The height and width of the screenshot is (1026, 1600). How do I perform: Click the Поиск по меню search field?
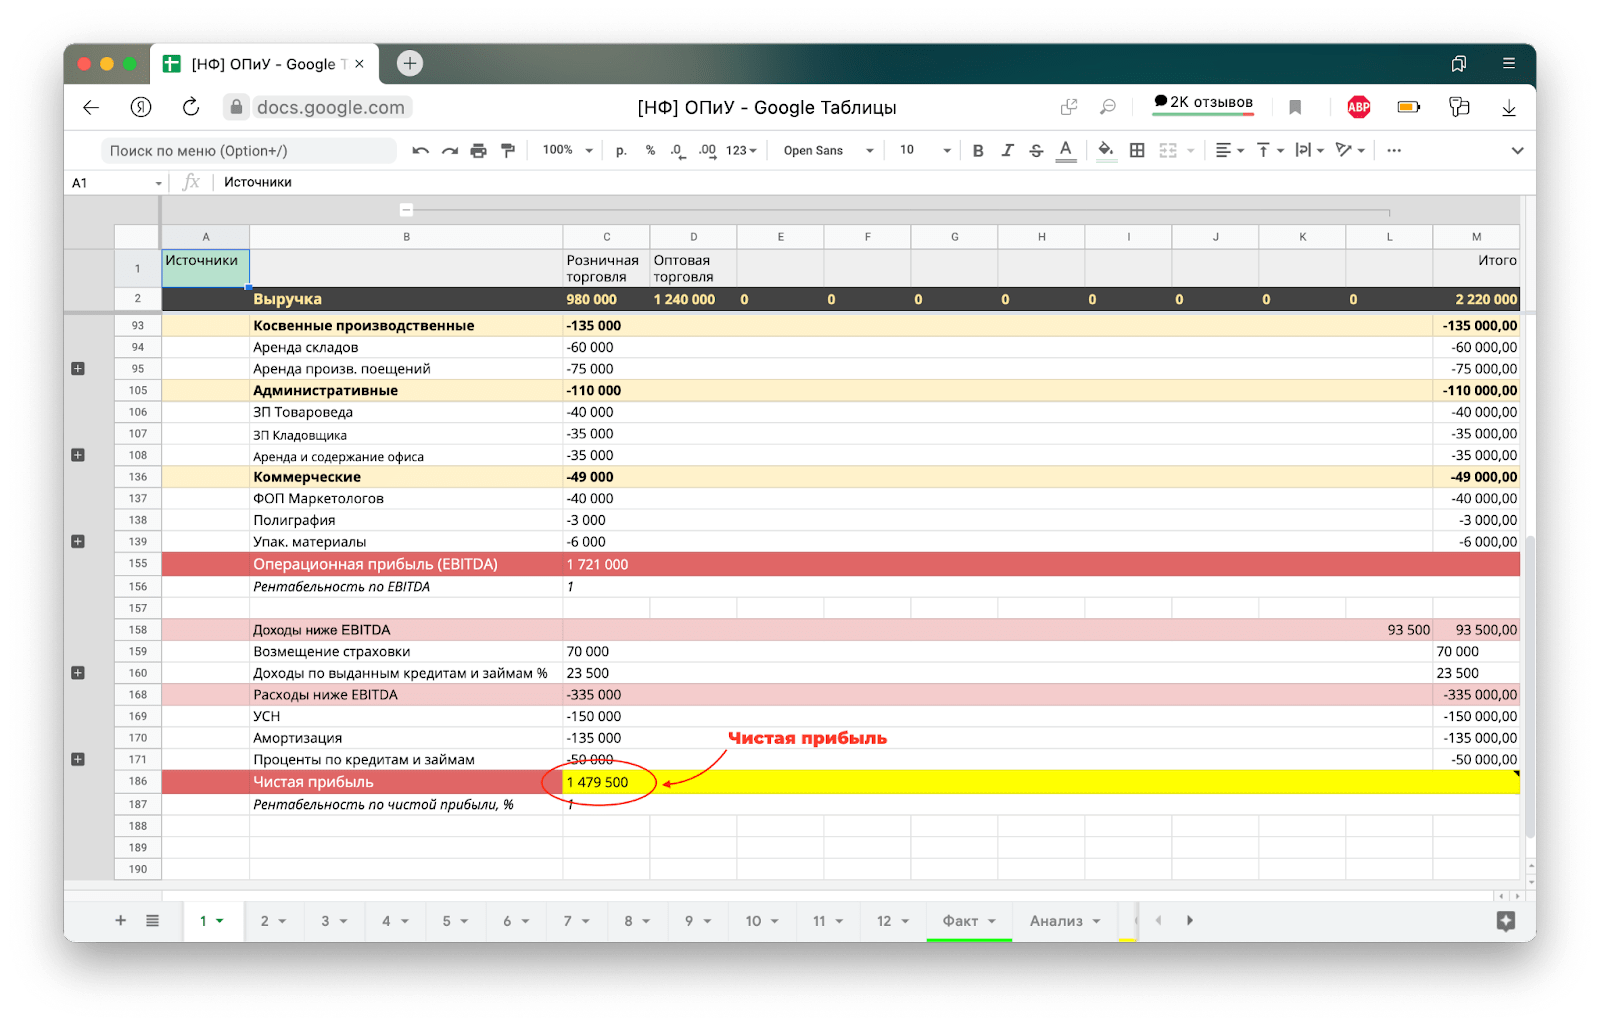coord(248,151)
